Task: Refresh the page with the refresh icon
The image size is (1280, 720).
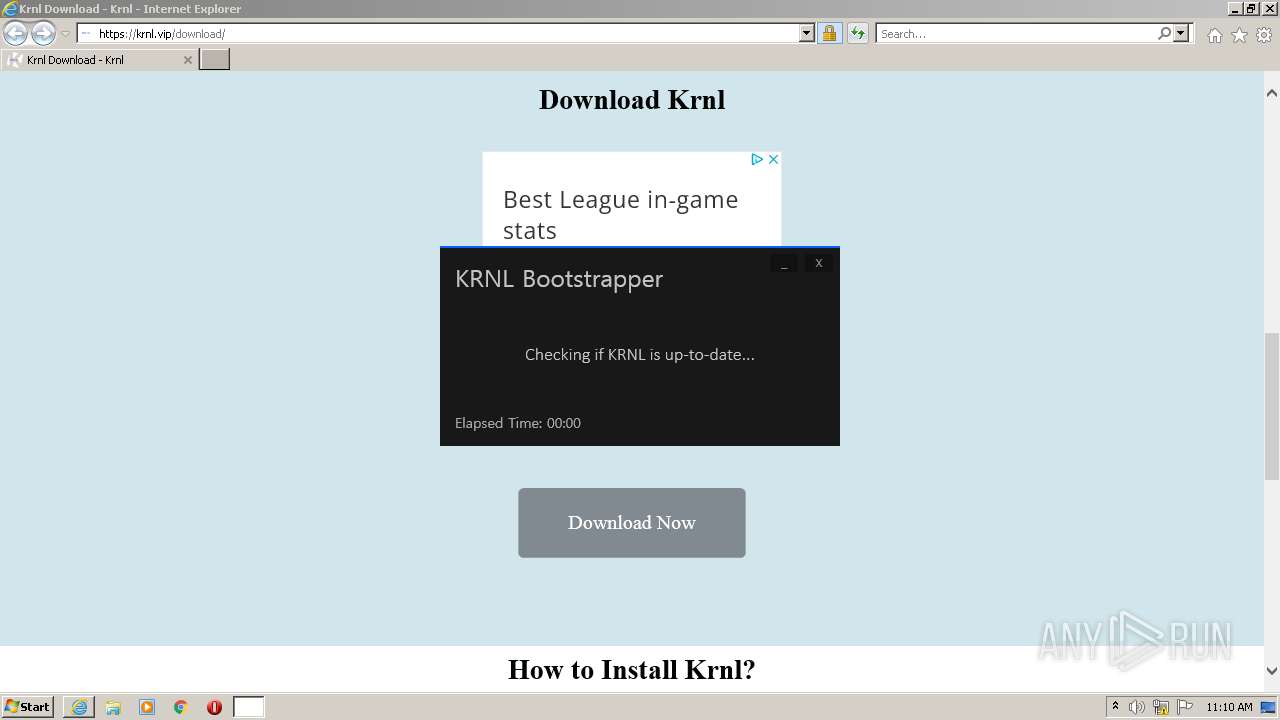Action: (857, 33)
